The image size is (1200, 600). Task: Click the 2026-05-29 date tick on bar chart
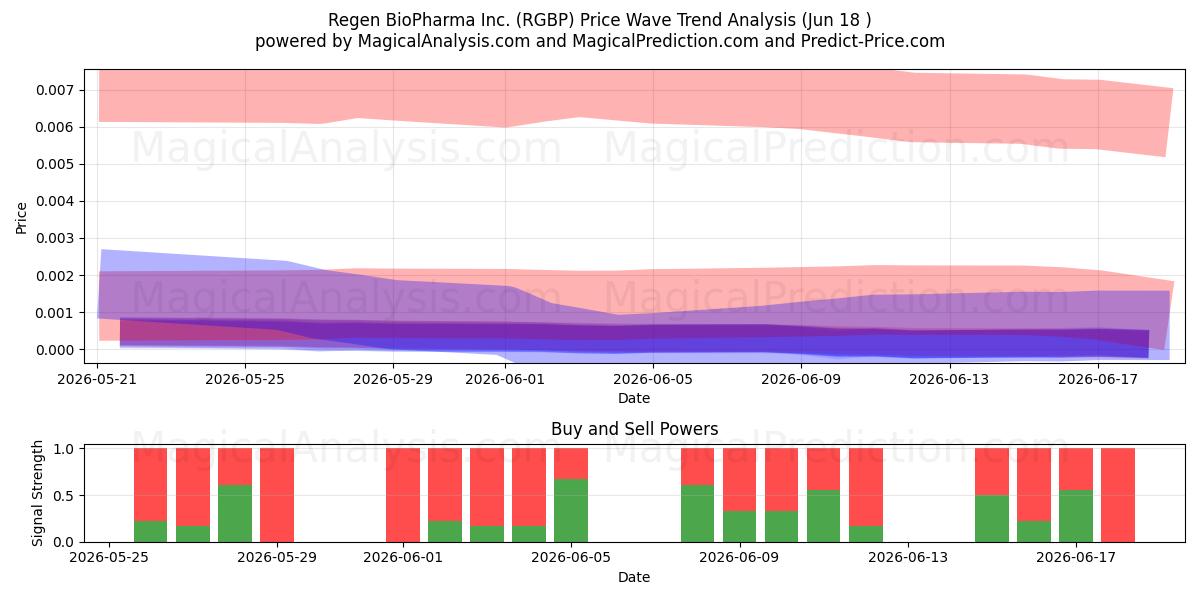[x=277, y=558]
